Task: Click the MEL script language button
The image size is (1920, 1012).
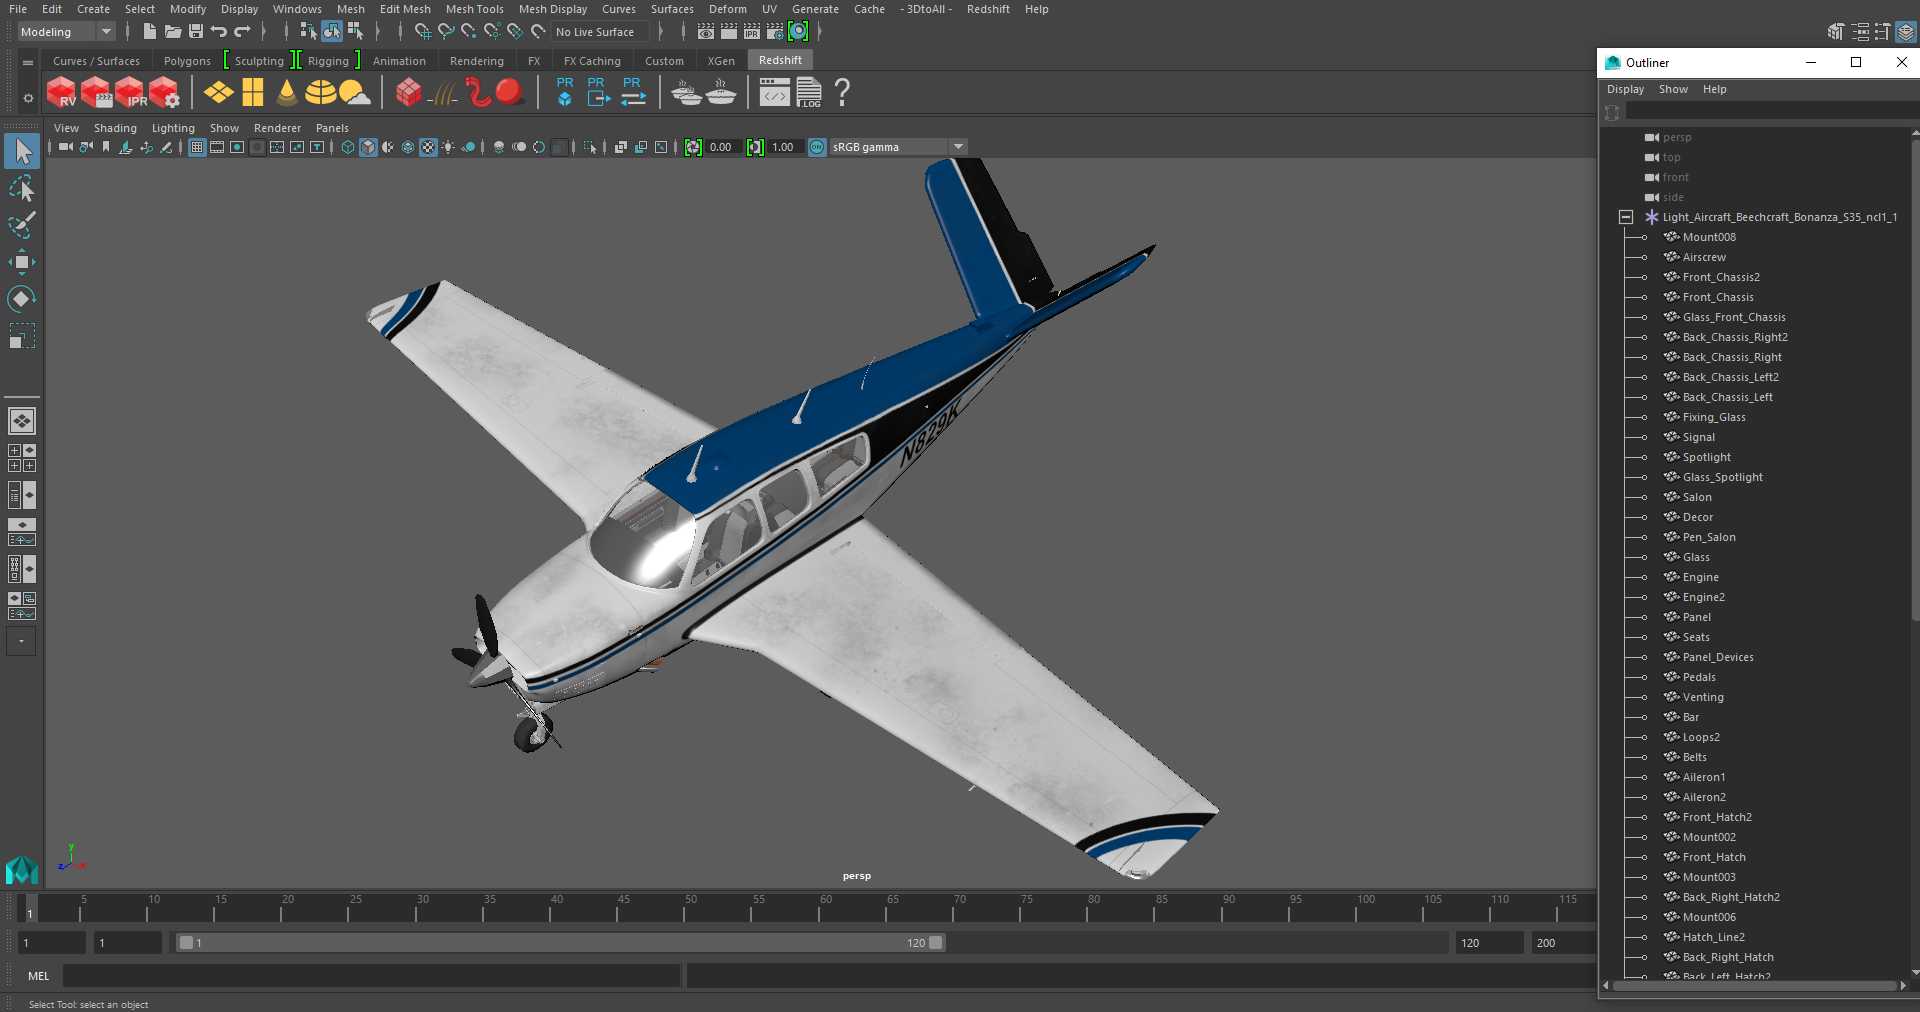Action: point(38,976)
